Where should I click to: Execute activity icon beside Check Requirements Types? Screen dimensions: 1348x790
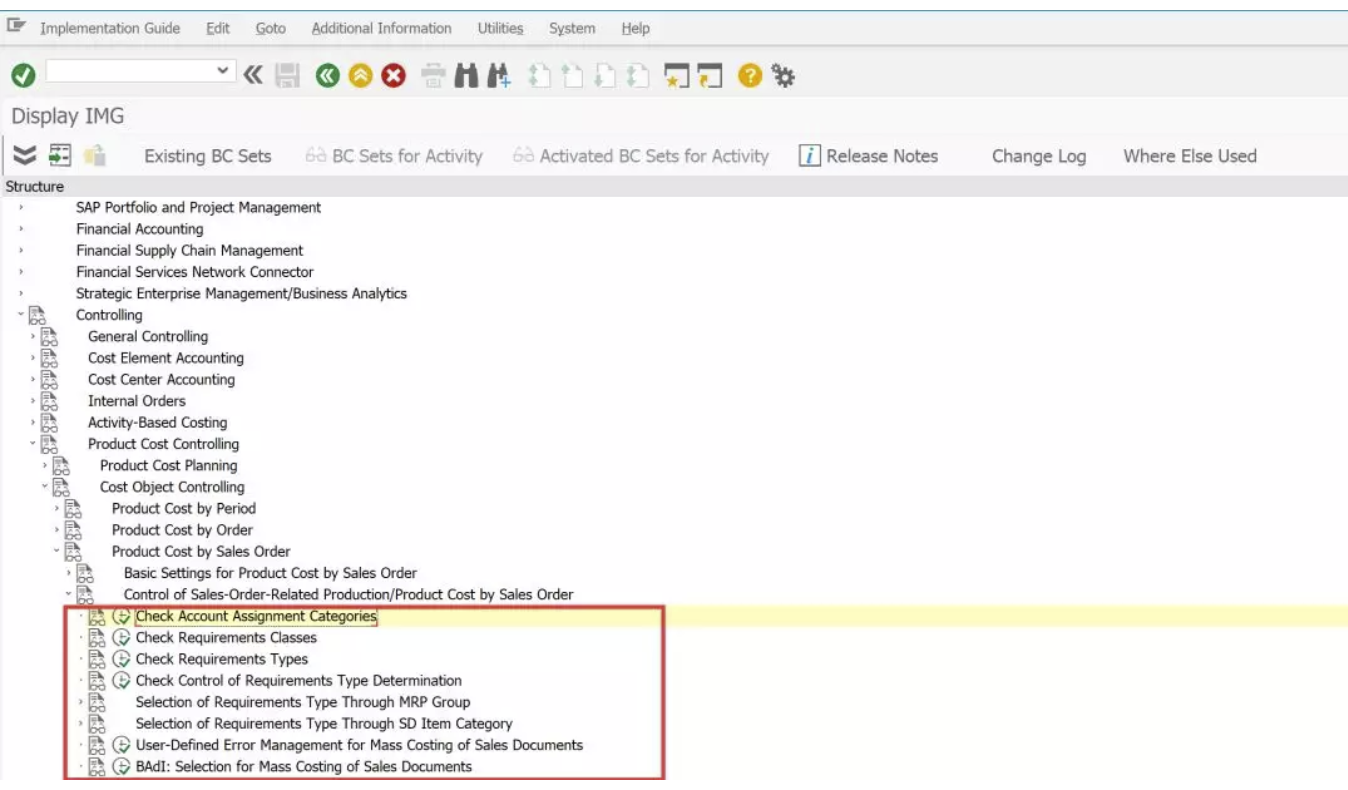point(122,659)
